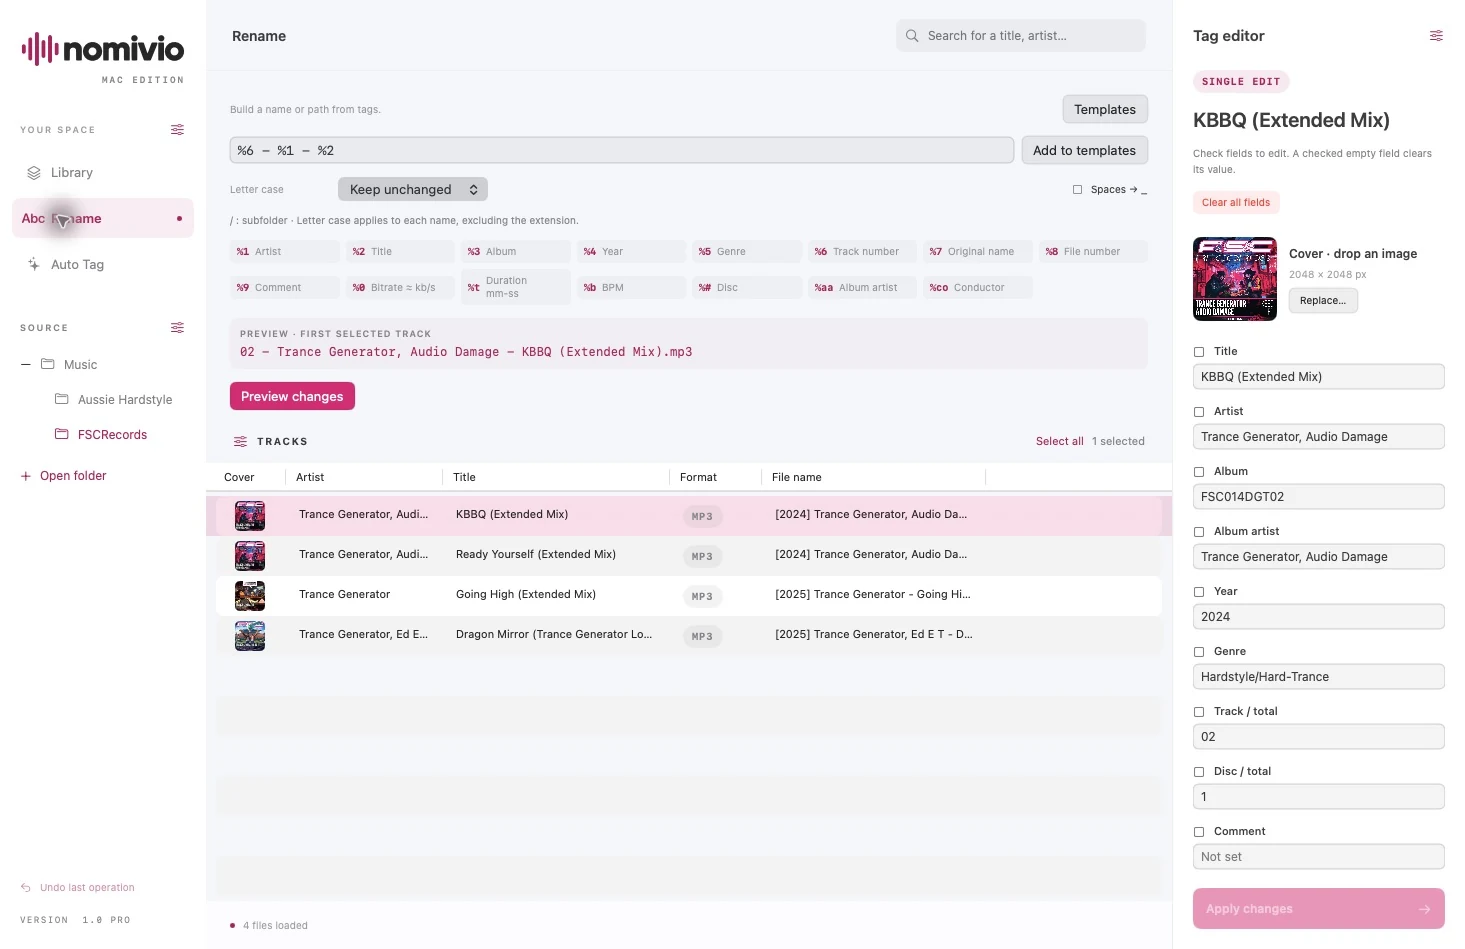Check the Album field checkbox
This screenshot has width=1465, height=949.
[1199, 472]
